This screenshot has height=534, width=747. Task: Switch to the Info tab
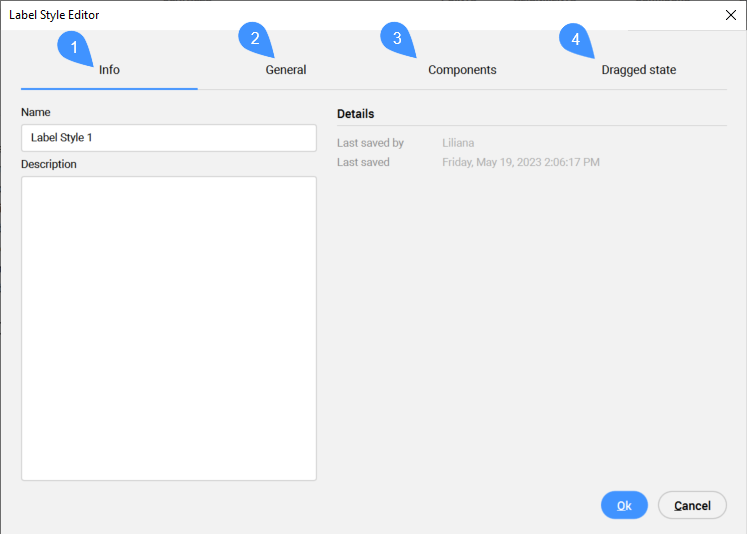coord(109,70)
